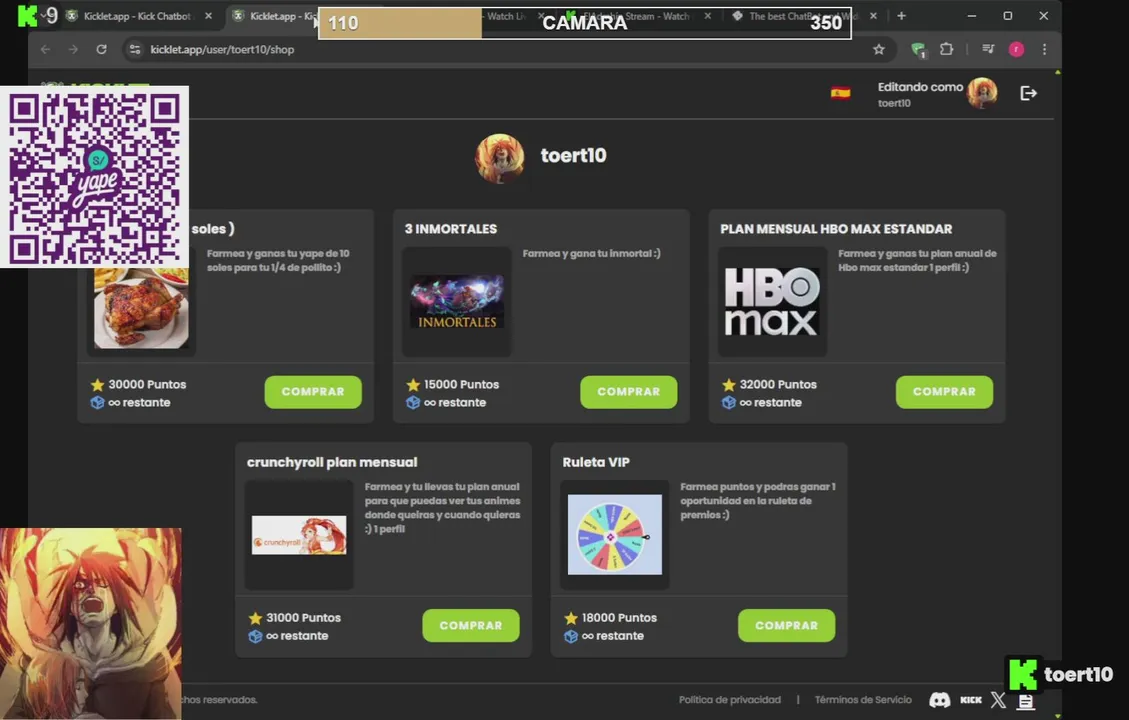Click the 15000 Puntos price label
Image resolution: width=1129 pixels, height=720 pixels.
(x=461, y=384)
